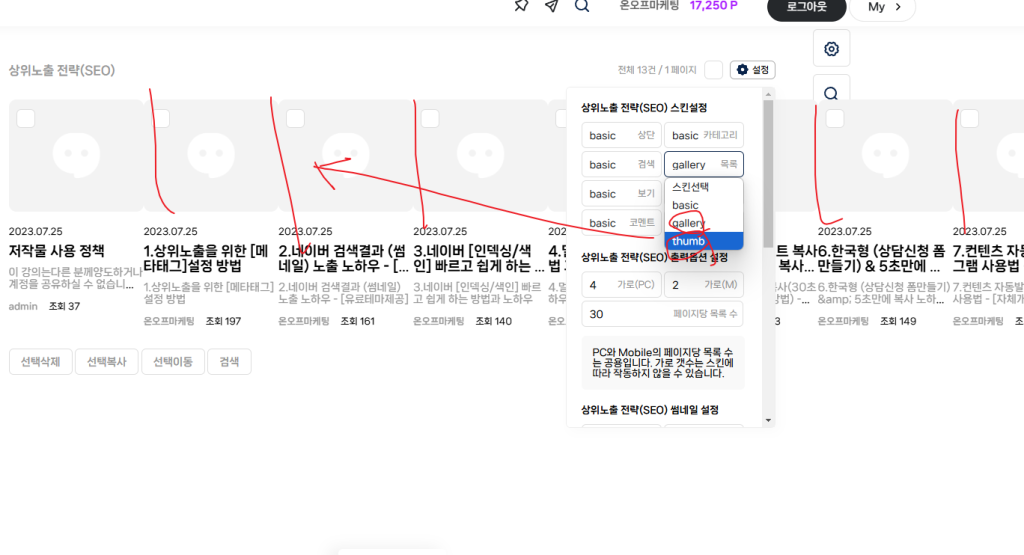Open post 6.한국형 상담신청 폼 title
1024x555 pixels.
tap(882, 258)
